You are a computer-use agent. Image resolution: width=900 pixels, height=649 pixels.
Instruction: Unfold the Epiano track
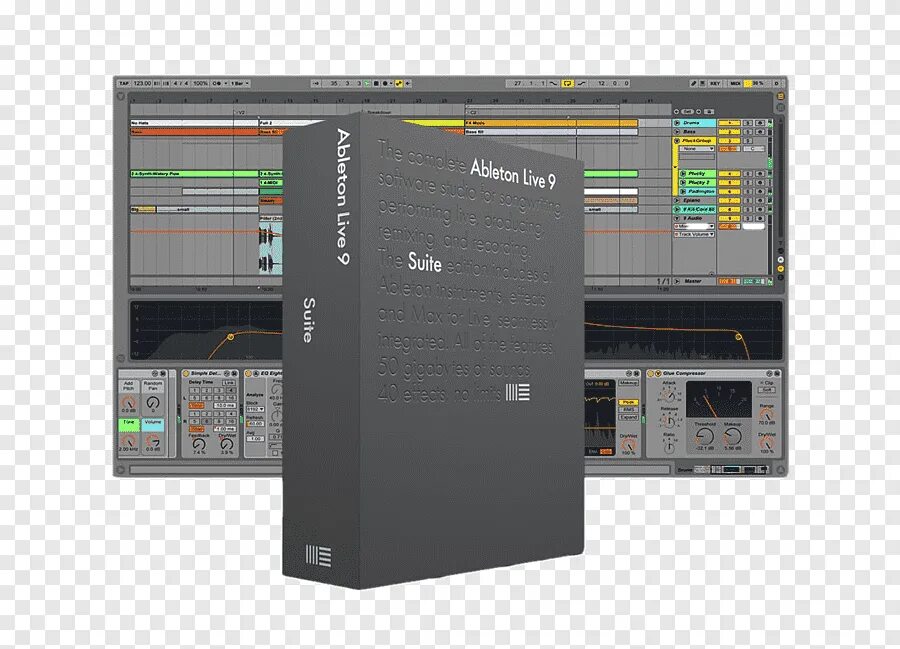click(677, 200)
